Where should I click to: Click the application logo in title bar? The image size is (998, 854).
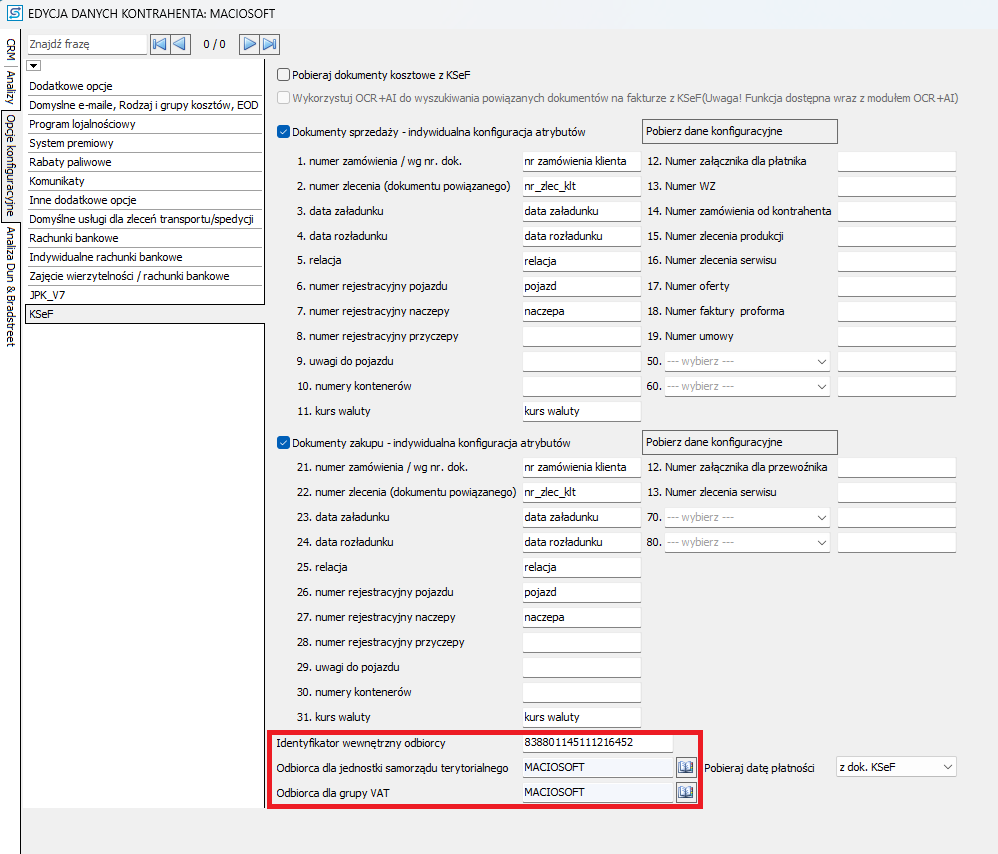14,13
